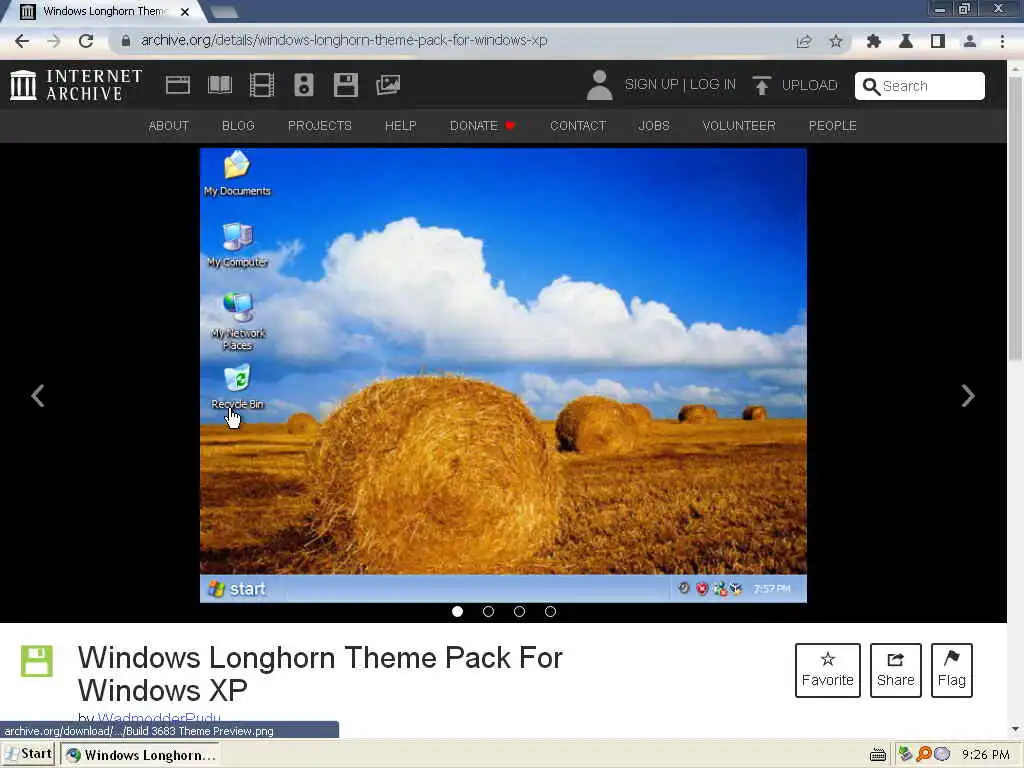Click the flask labs icon in toolbar
Screen dimensions: 1024x768
click(906, 41)
